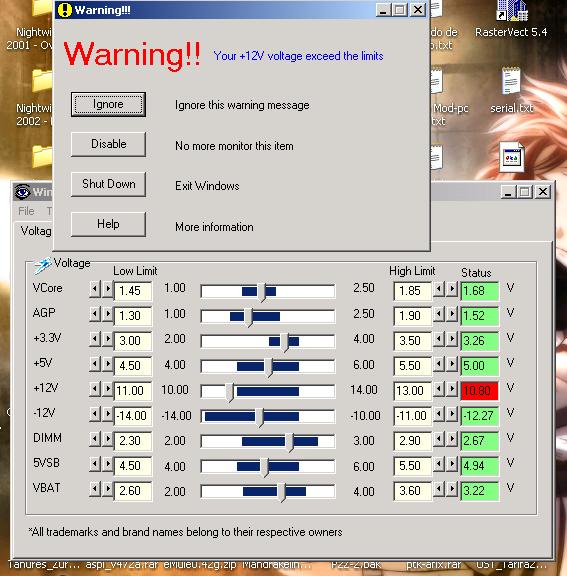Image resolution: width=567 pixels, height=576 pixels.
Task: Select the Voltage tab
Action: 36,231
